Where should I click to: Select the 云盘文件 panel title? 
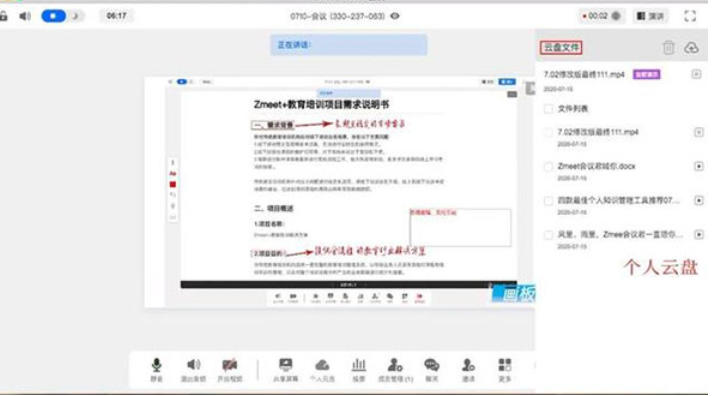coord(561,47)
